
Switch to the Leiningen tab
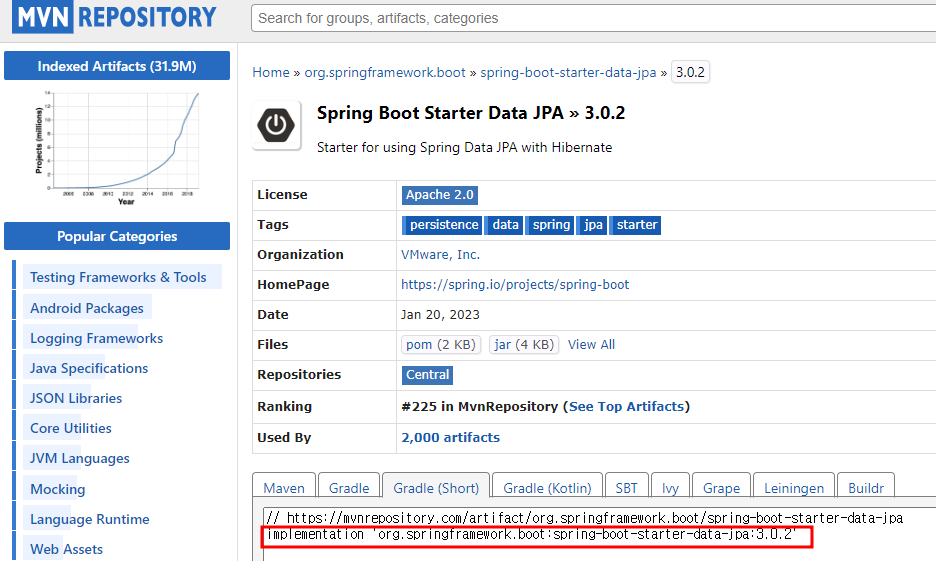pos(794,488)
